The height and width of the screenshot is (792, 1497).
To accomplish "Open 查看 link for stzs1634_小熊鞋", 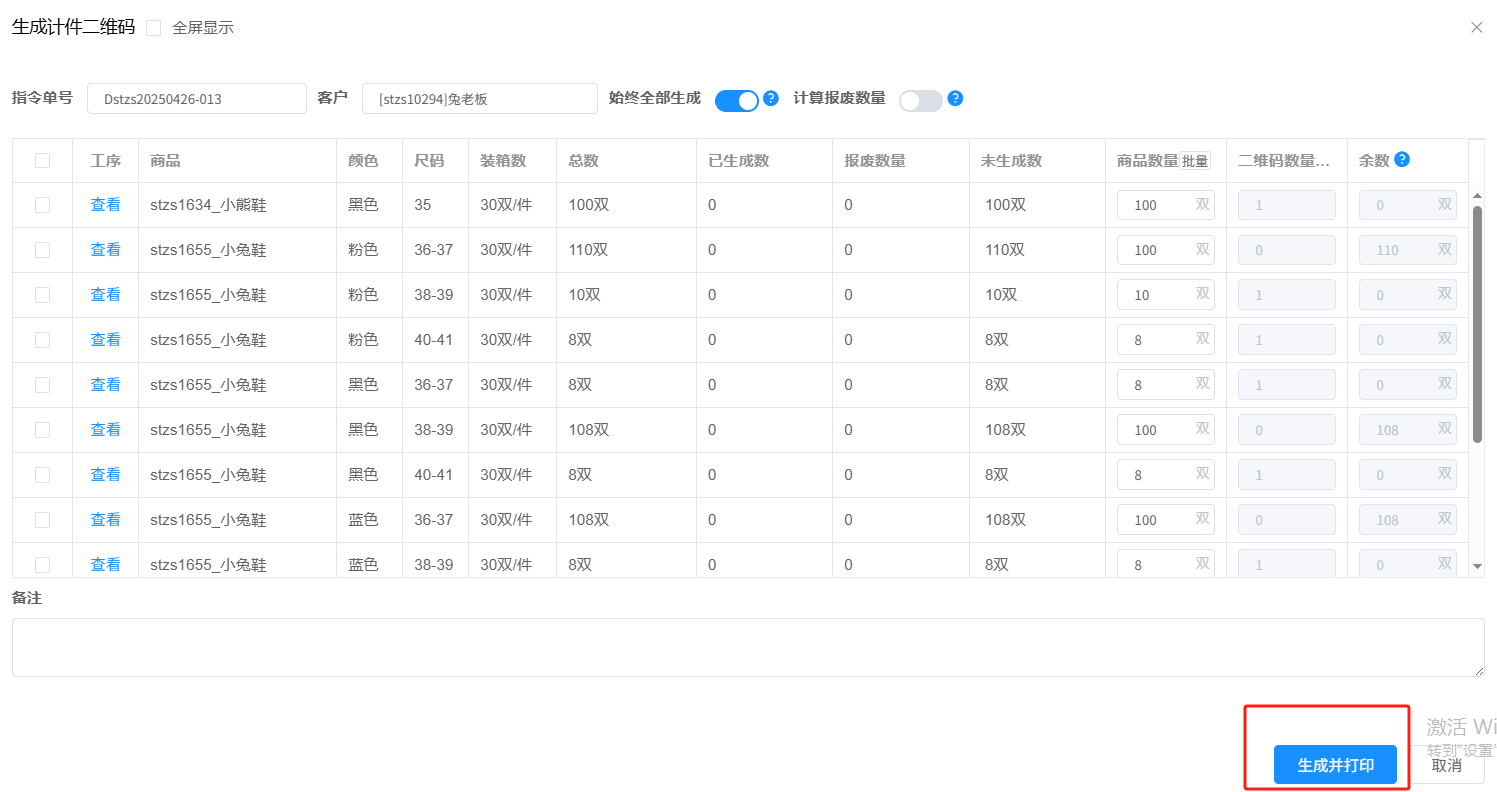I will tap(105, 205).
